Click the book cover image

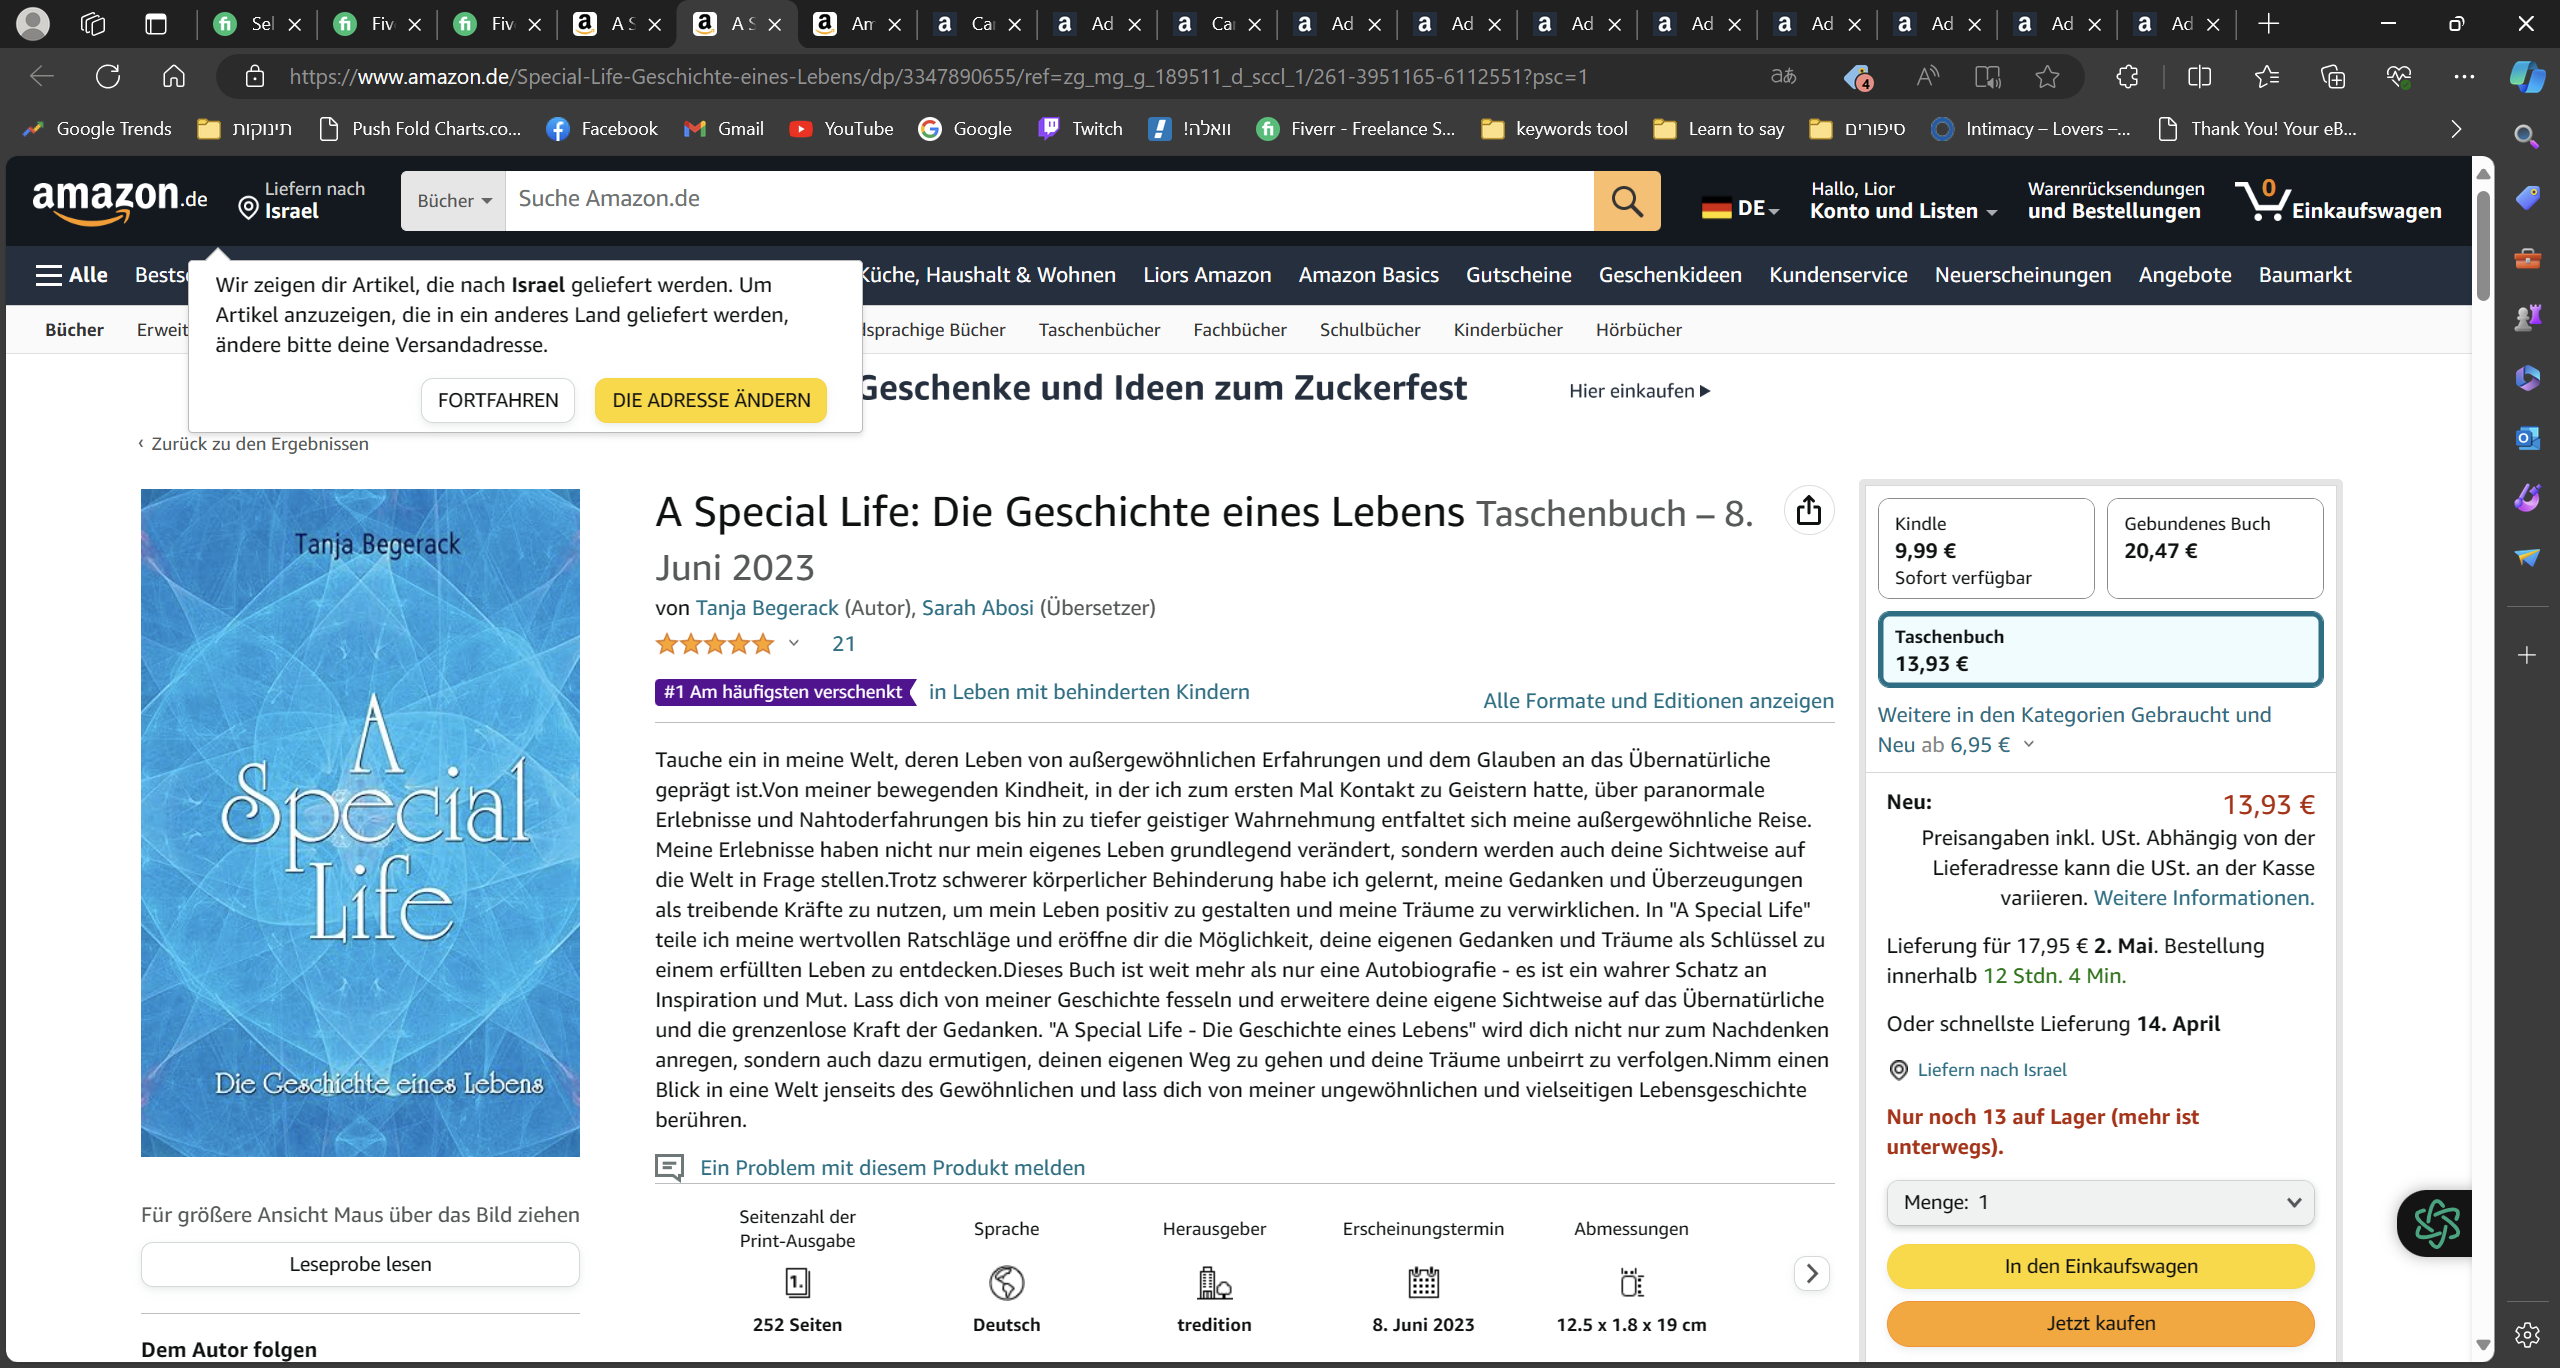pos(360,822)
